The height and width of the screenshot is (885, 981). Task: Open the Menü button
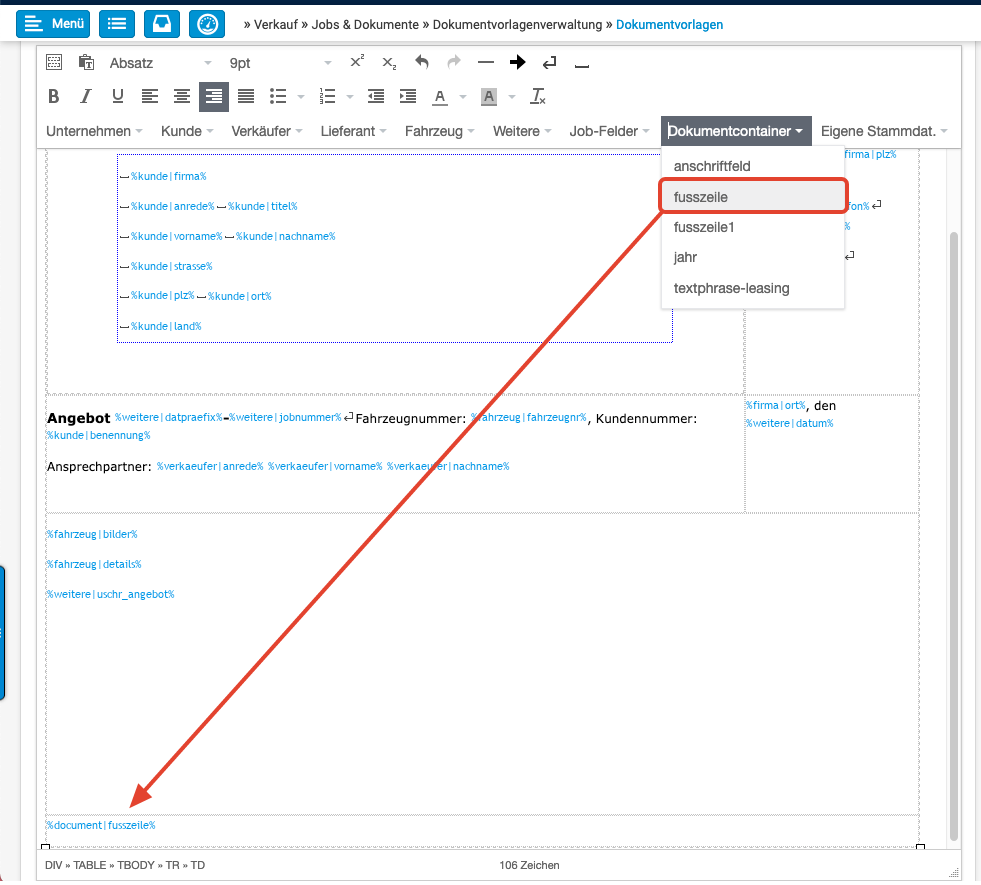pos(52,23)
